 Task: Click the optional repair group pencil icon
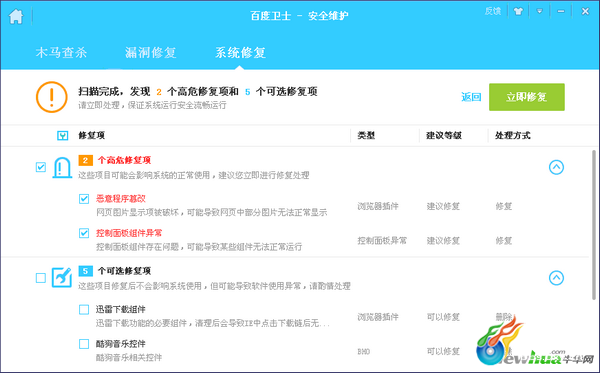(x=62, y=278)
